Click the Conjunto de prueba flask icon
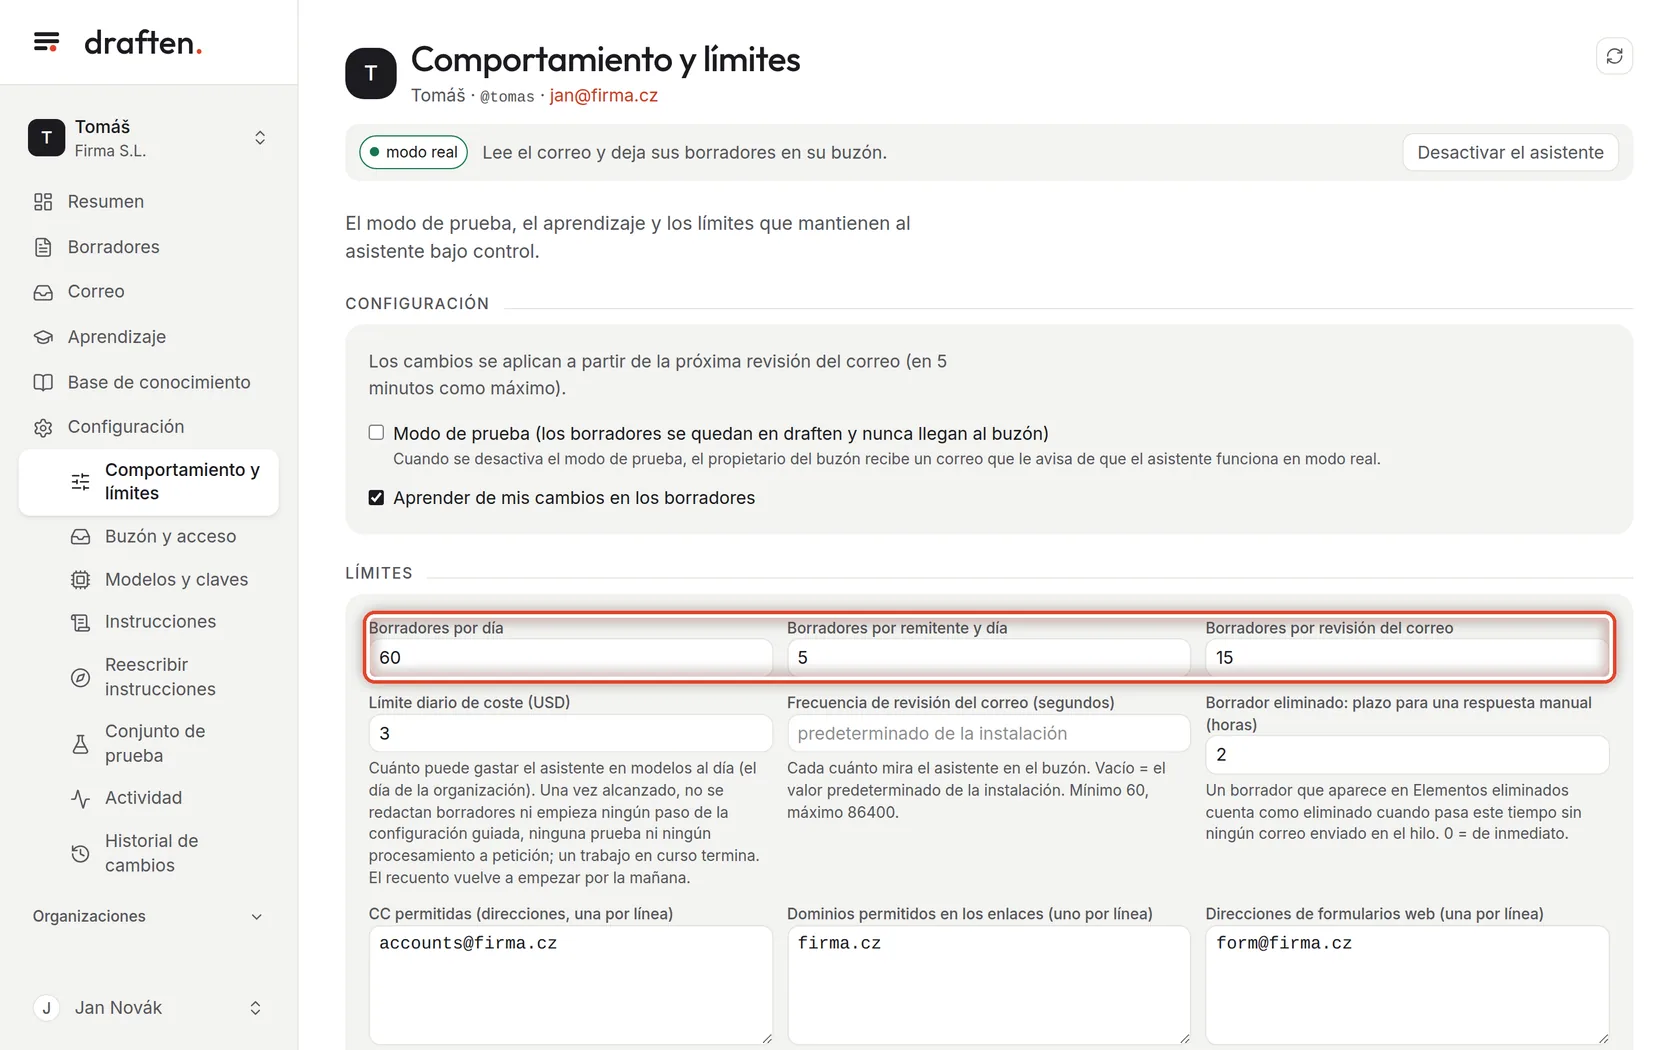The width and height of the screenshot is (1680, 1050). click(81, 743)
